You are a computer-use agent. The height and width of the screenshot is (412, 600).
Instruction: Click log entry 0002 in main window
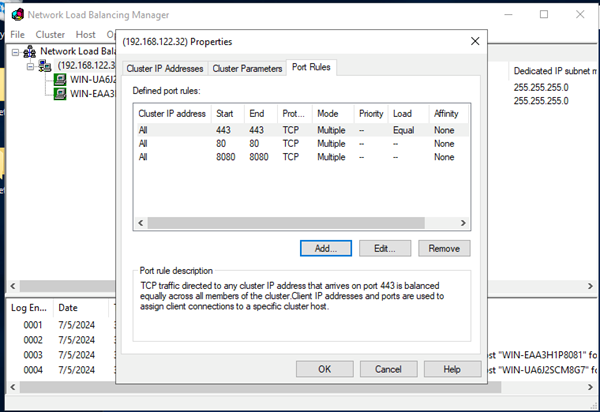(33, 340)
